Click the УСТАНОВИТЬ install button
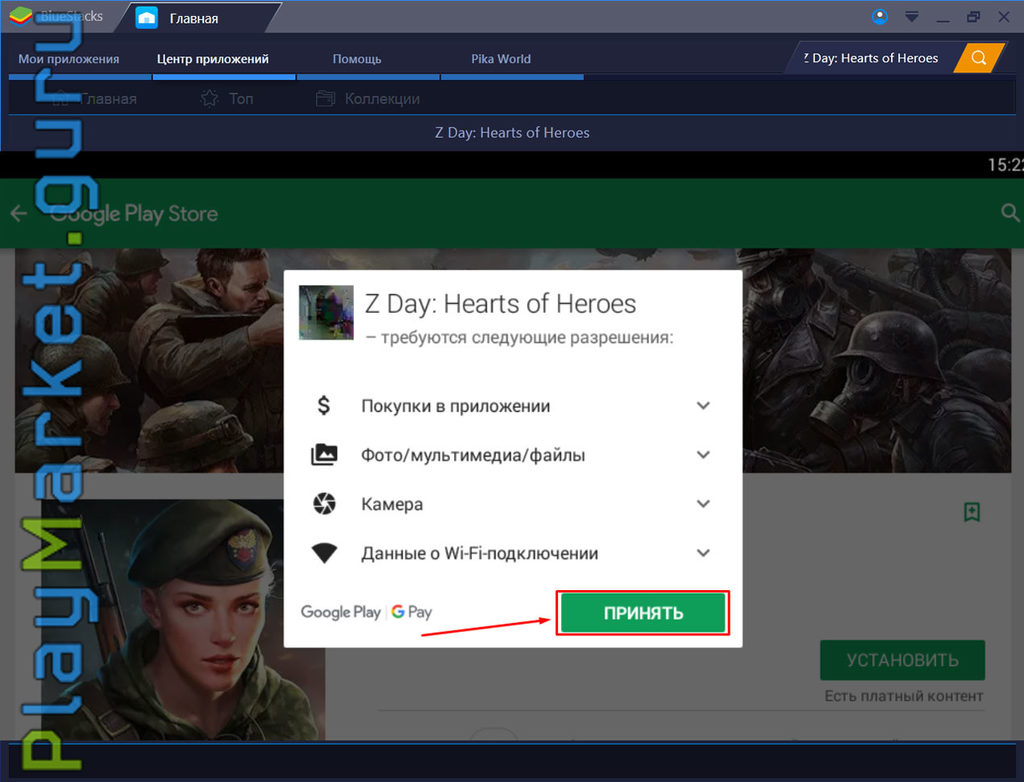1024x782 pixels. click(903, 660)
